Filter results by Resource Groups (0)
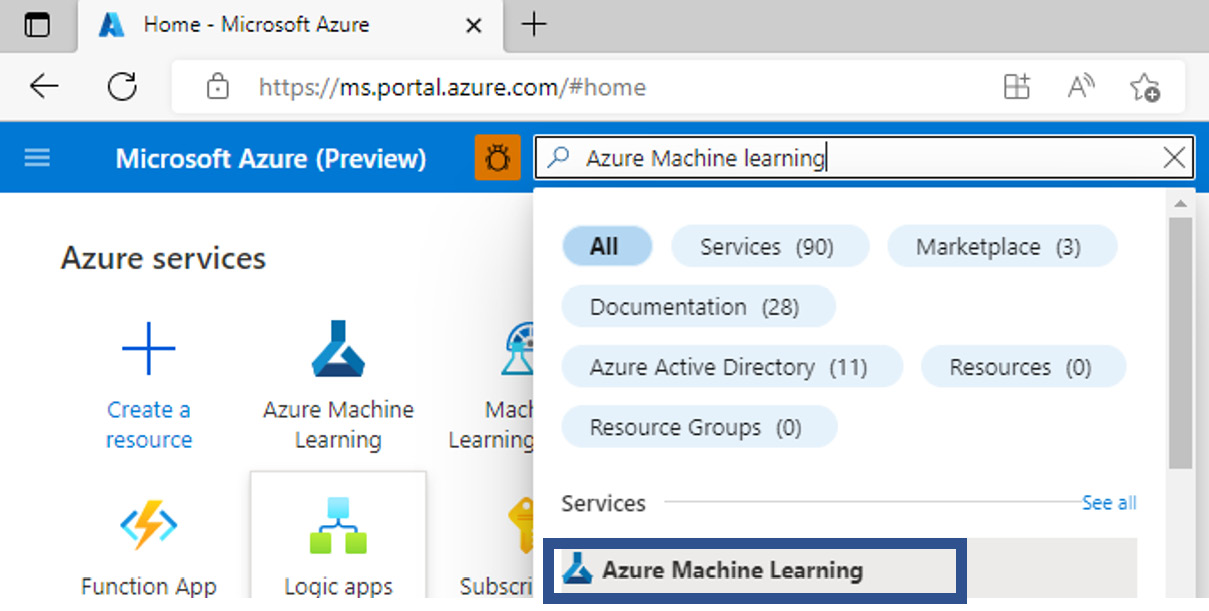The image size is (1209, 611). pos(699,428)
